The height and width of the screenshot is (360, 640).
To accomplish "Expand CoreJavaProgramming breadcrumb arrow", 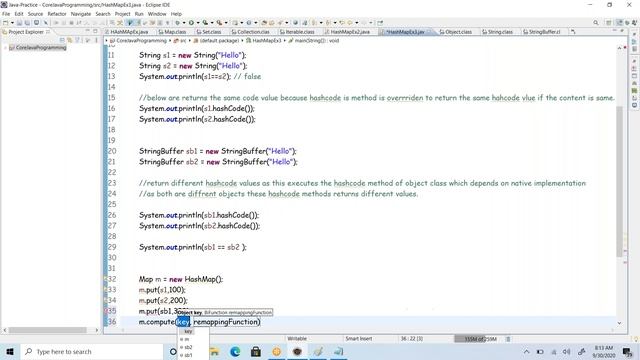I will (170, 40).
